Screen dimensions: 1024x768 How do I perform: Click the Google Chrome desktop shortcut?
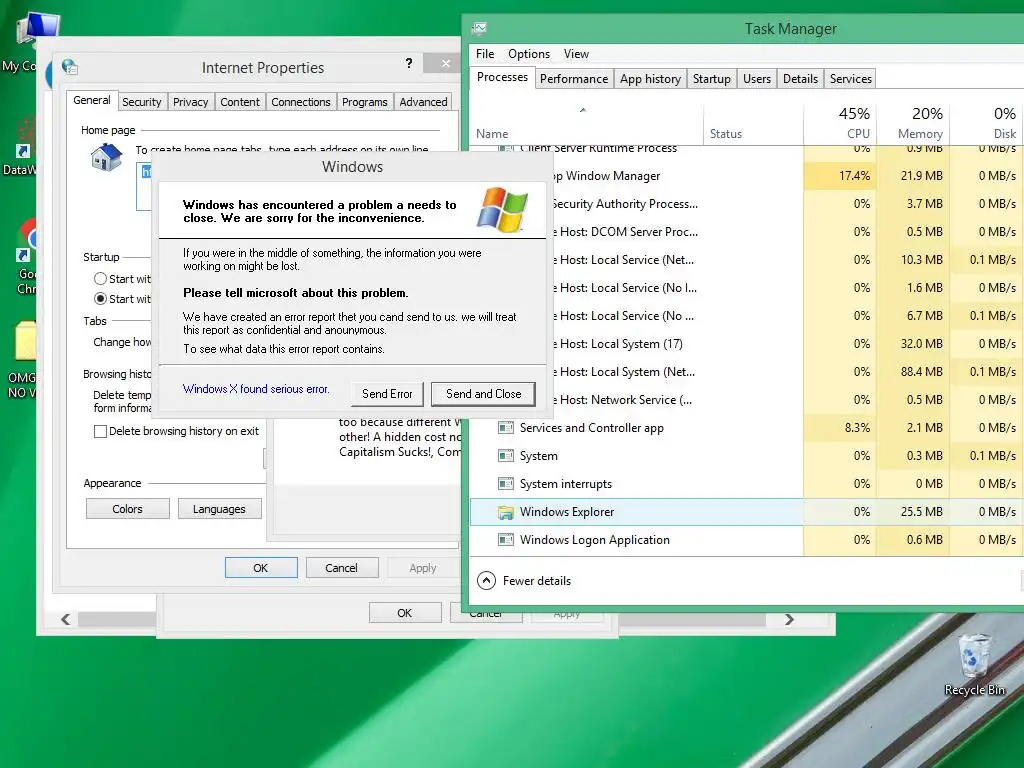(x=26, y=258)
